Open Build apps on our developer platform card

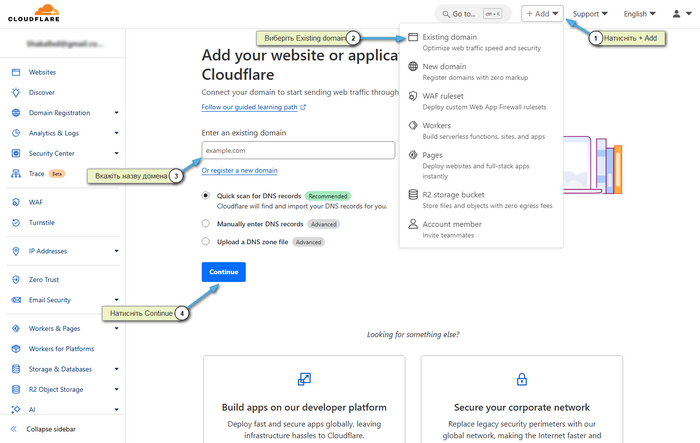(304, 399)
